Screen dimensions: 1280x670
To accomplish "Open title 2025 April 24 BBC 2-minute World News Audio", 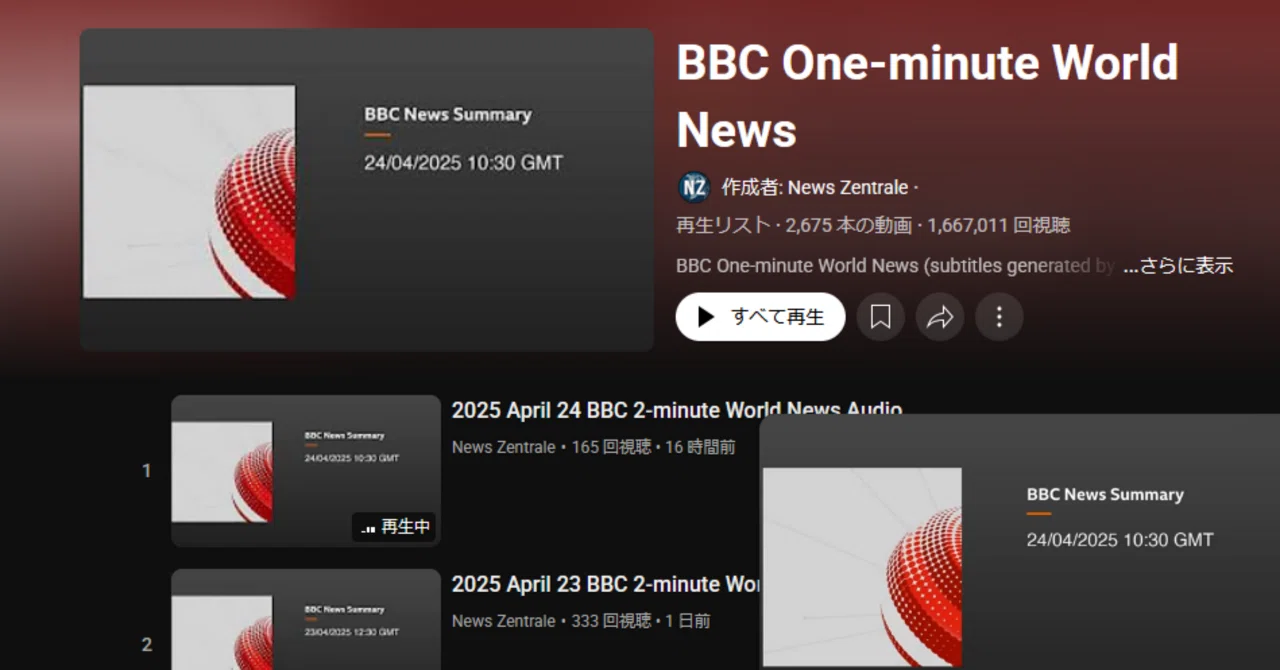I will tap(677, 410).
